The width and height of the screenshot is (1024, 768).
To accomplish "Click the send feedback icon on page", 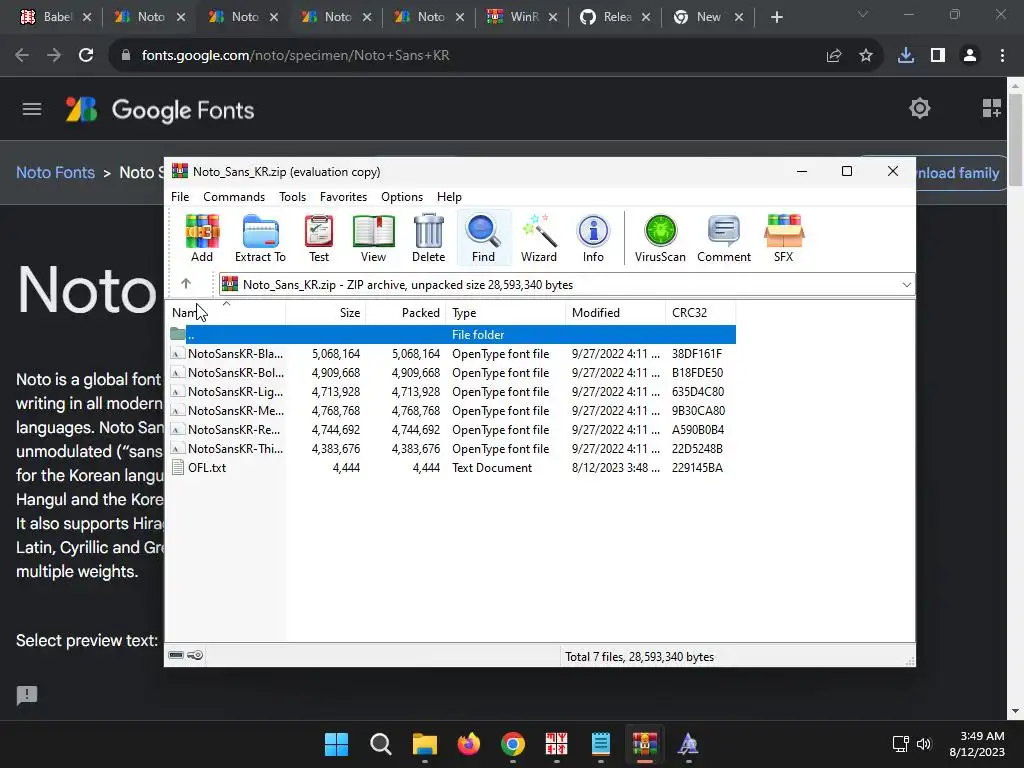I will pos(27,695).
